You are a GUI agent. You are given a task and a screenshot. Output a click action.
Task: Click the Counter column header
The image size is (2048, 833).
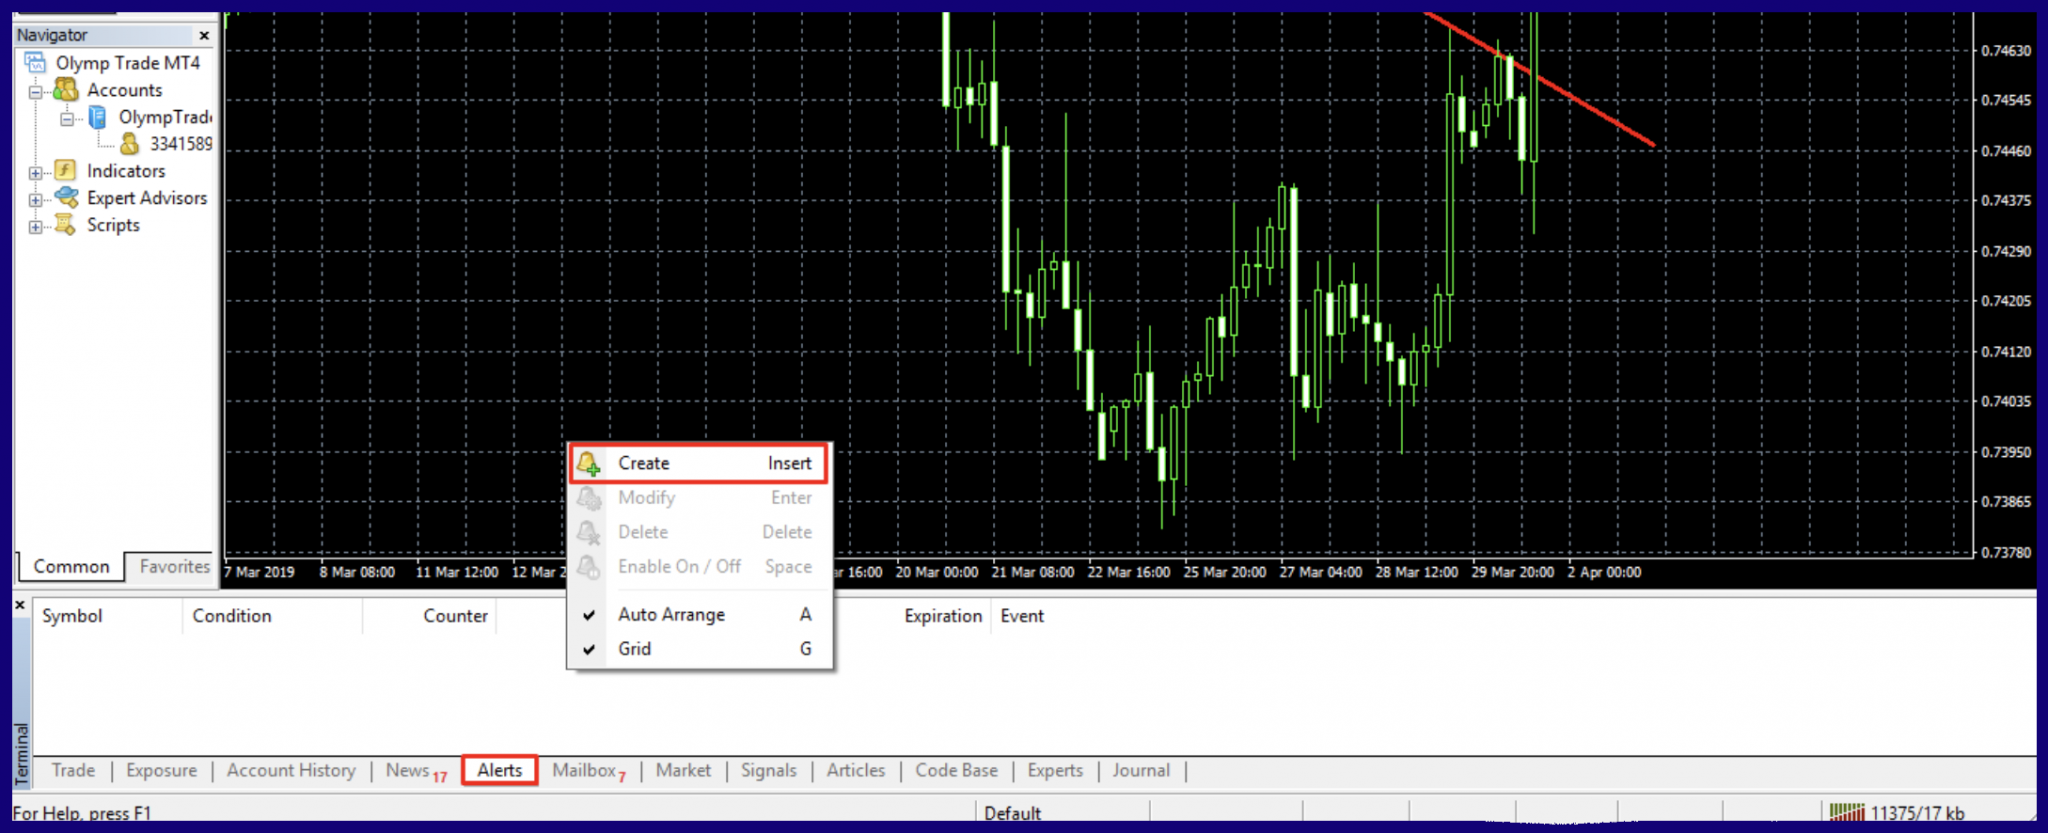click(430, 616)
